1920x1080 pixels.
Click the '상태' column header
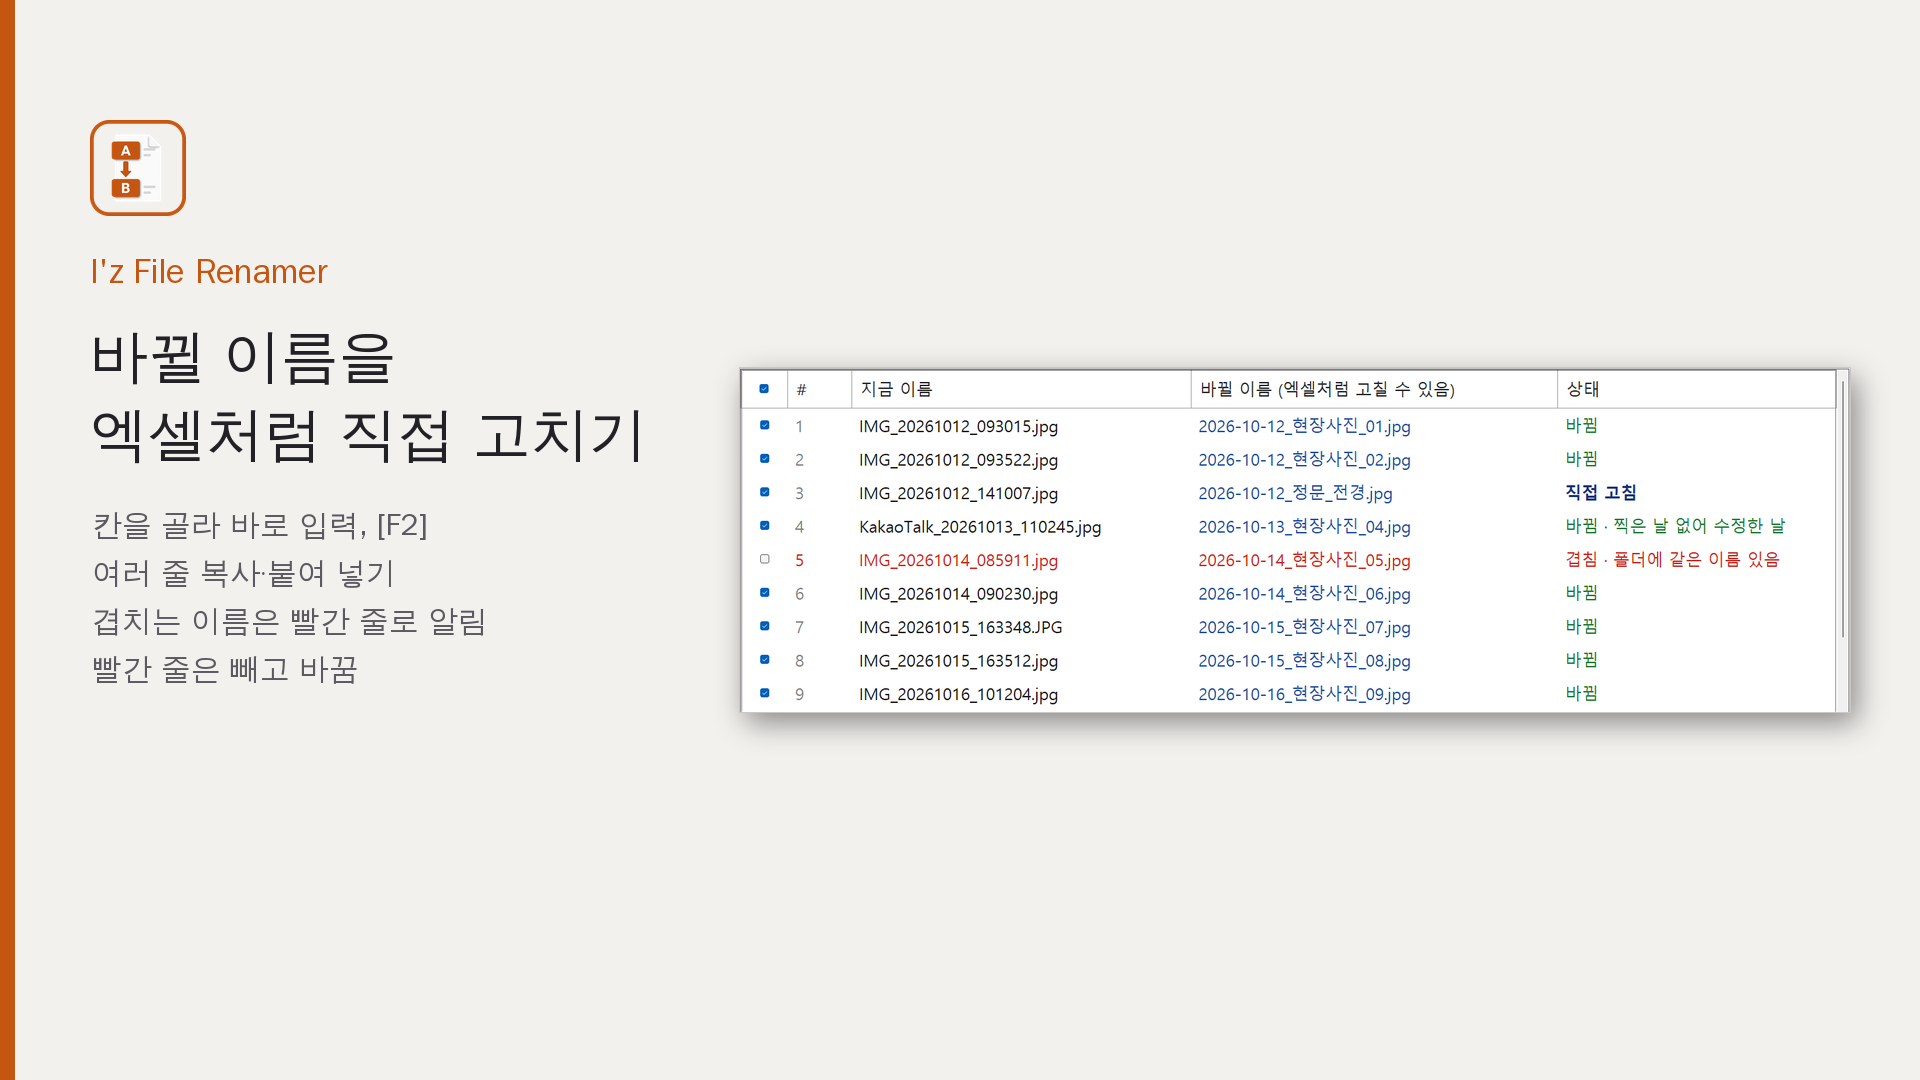click(1696, 389)
